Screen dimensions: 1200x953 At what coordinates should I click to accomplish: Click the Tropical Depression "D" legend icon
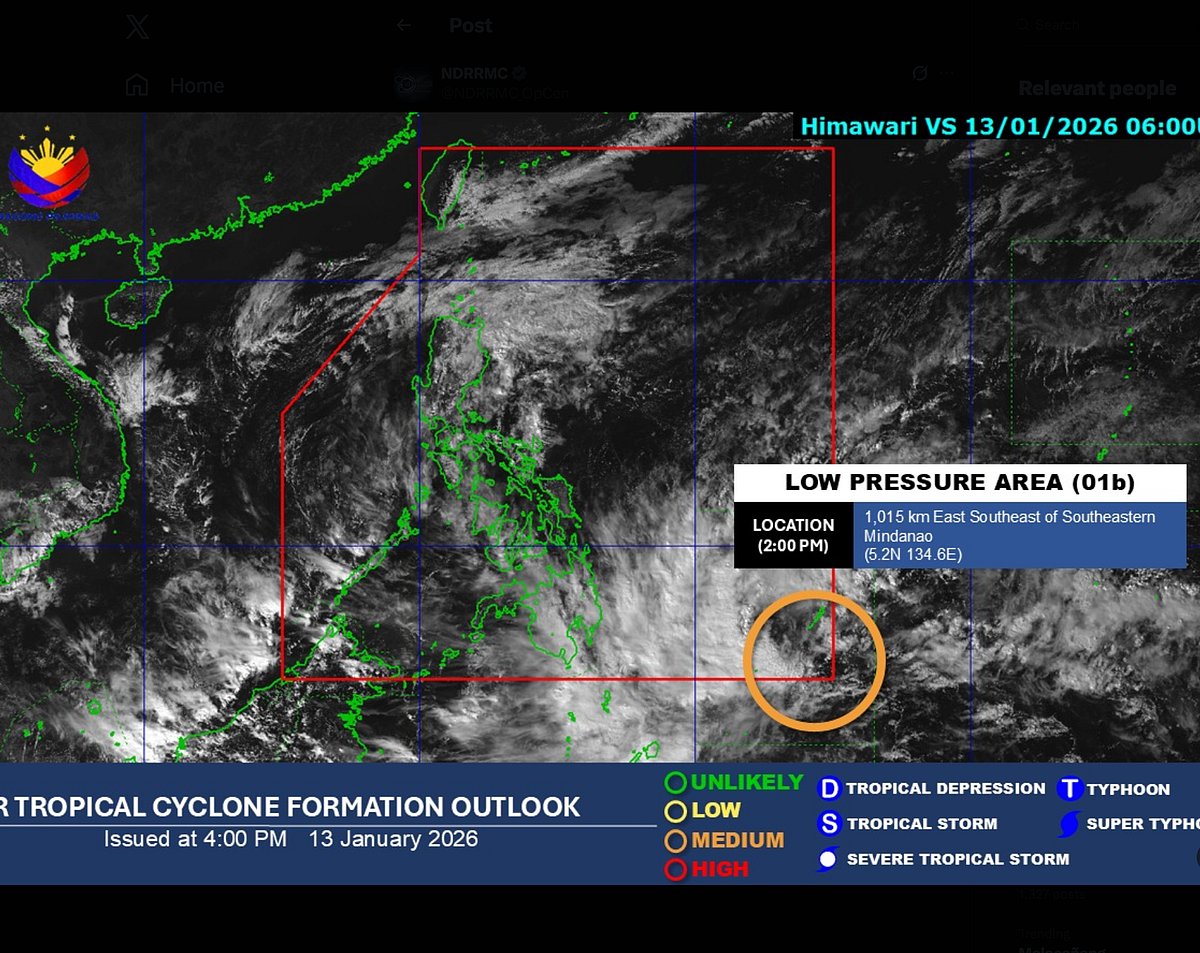828,788
